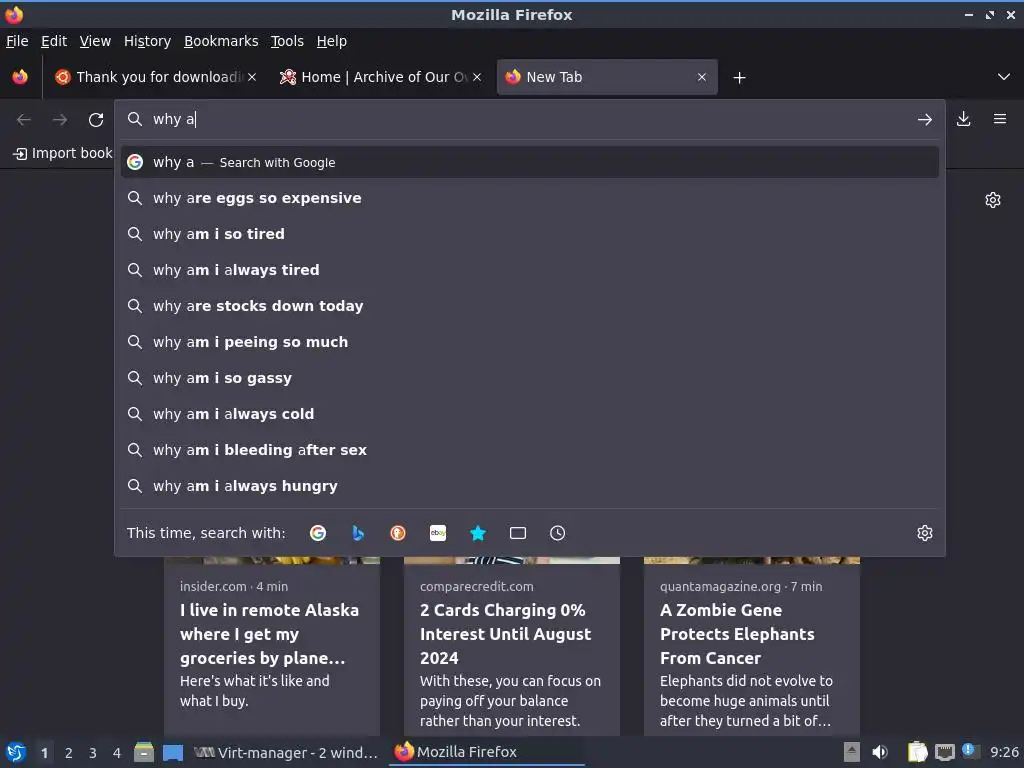Open the Bookmarks menu
The width and height of the screenshot is (1024, 768).
point(221,41)
